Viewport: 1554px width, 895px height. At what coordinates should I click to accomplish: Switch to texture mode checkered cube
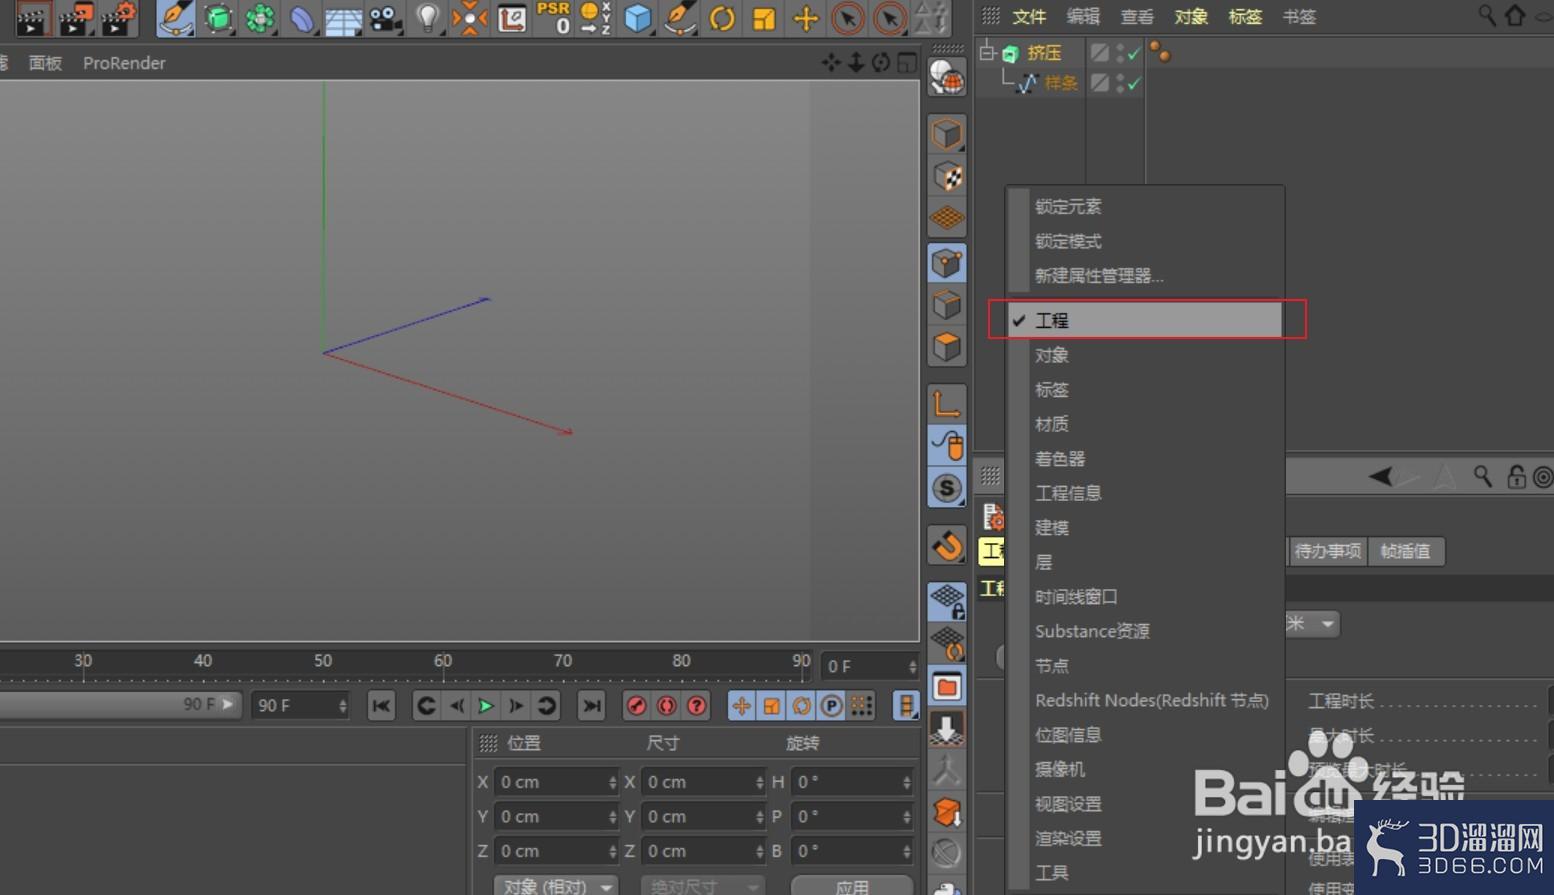tap(947, 175)
